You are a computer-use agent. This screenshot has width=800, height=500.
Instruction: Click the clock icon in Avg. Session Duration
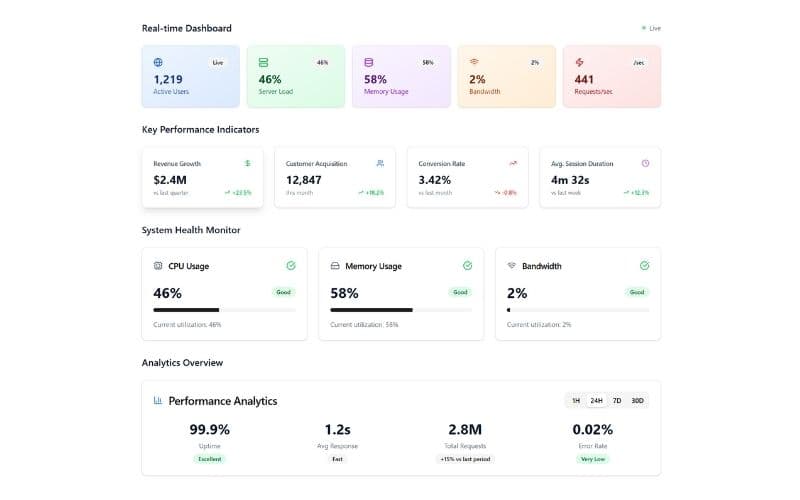[645, 163]
